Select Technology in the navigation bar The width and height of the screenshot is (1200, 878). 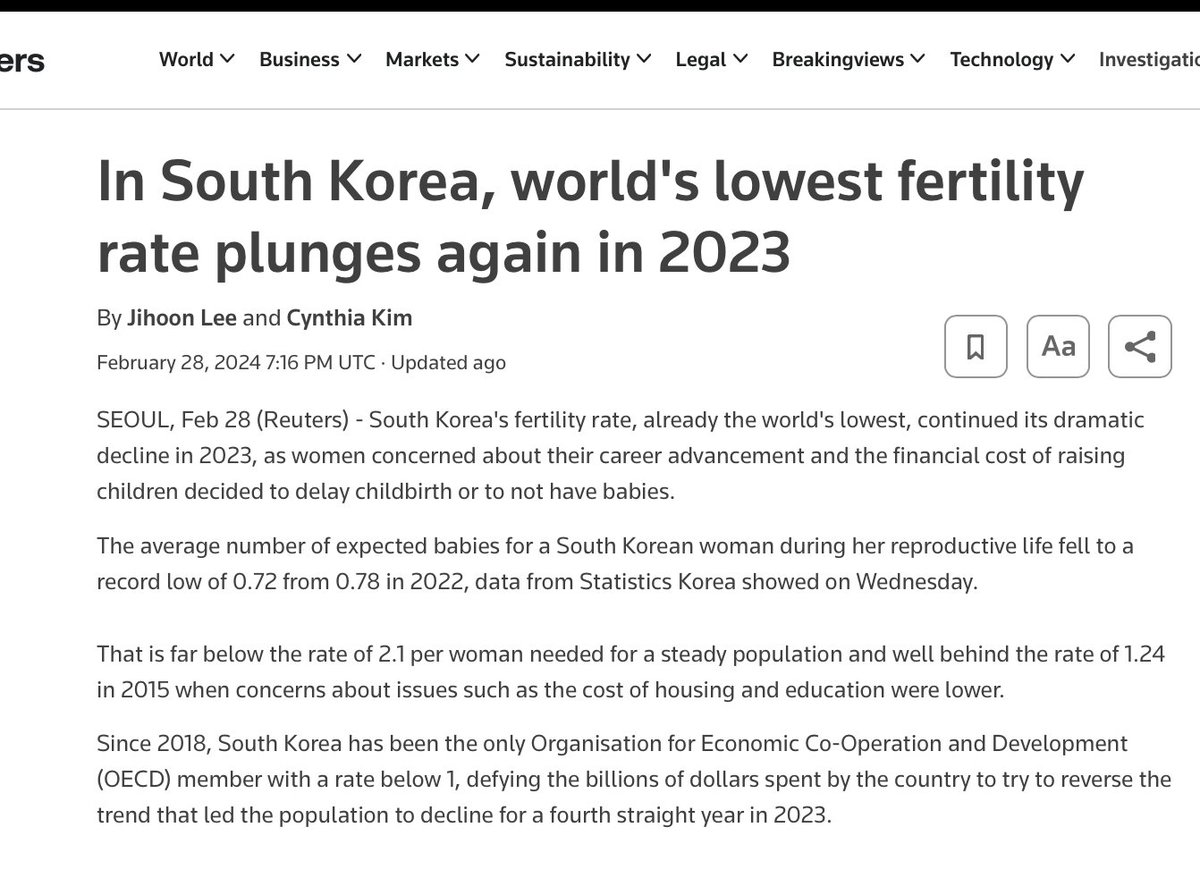1003,59
